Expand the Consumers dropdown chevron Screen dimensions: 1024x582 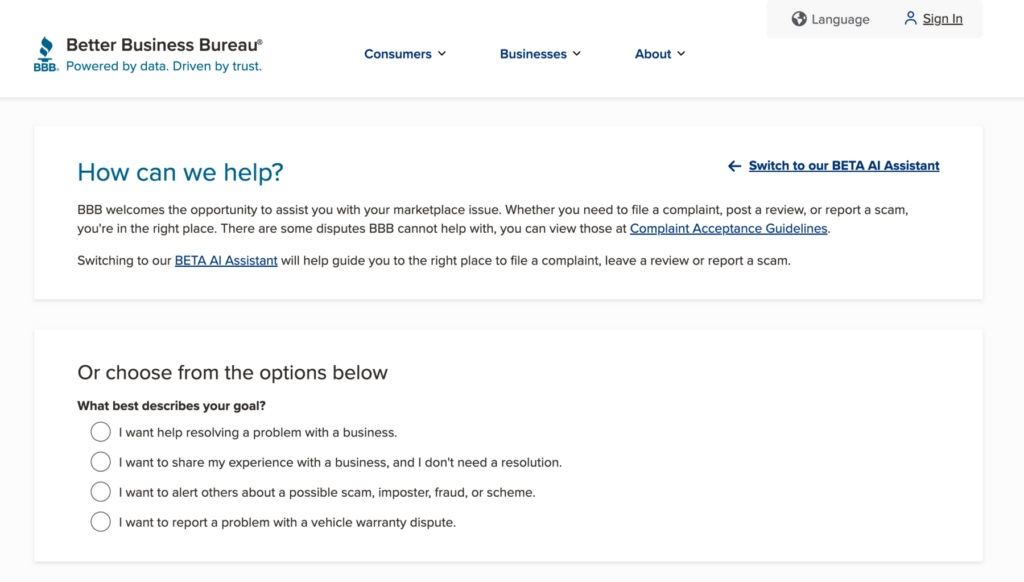pos(442,54)
